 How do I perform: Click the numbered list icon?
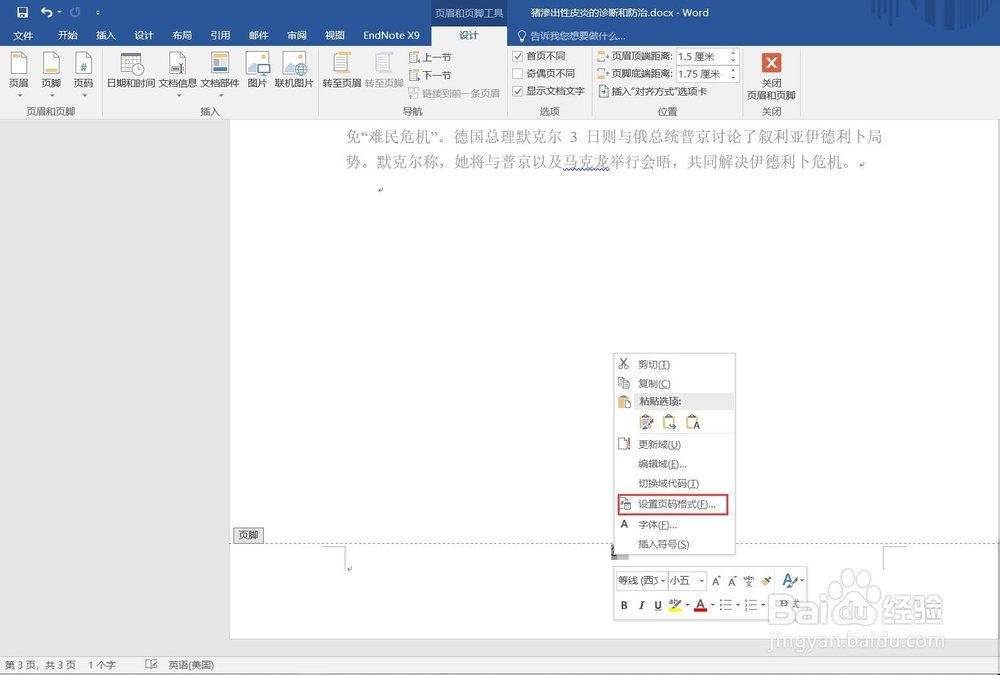[x=751, y=605]
